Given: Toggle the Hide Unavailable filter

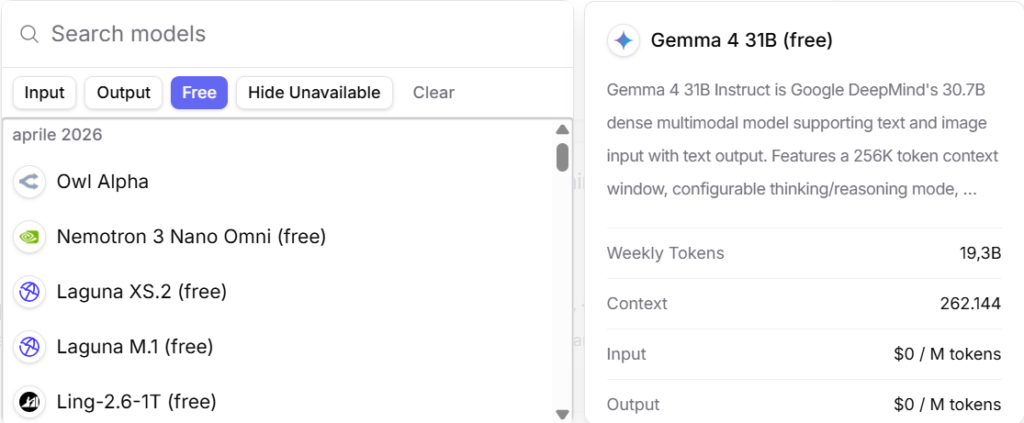Looking at the screenshot, I should 314,93.
